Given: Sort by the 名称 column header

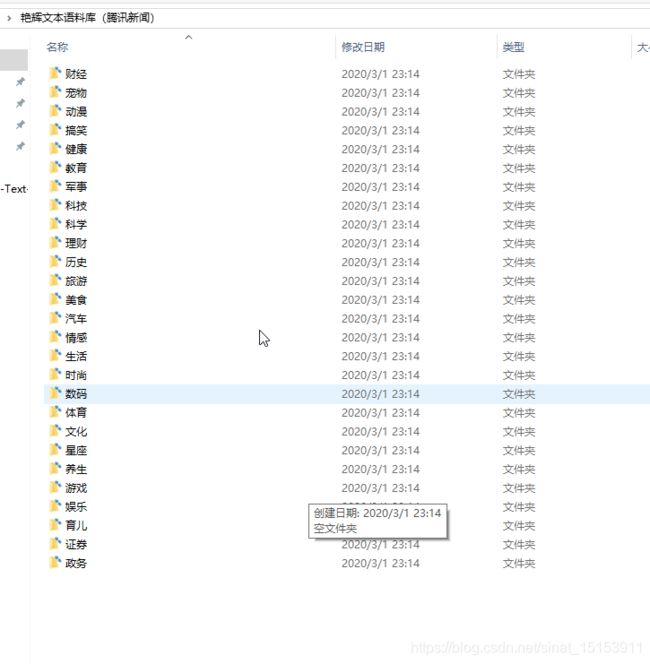Looking at the screenshot, I should click(57, 47).
